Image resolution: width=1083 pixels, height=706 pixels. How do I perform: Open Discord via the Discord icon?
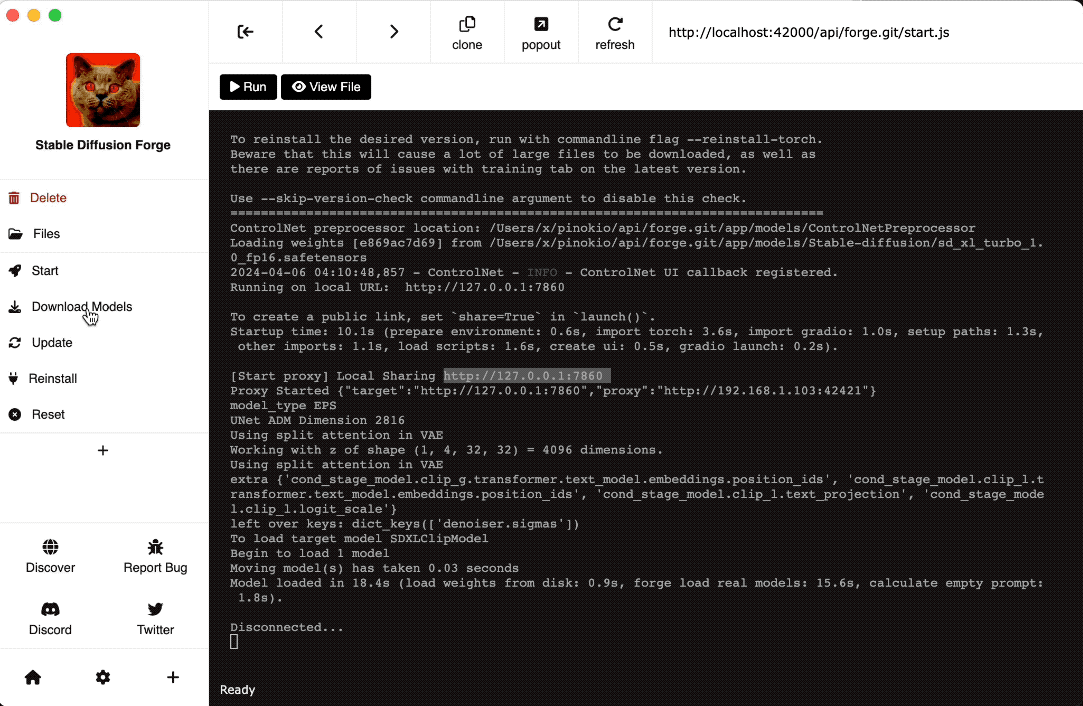point(50,610)
